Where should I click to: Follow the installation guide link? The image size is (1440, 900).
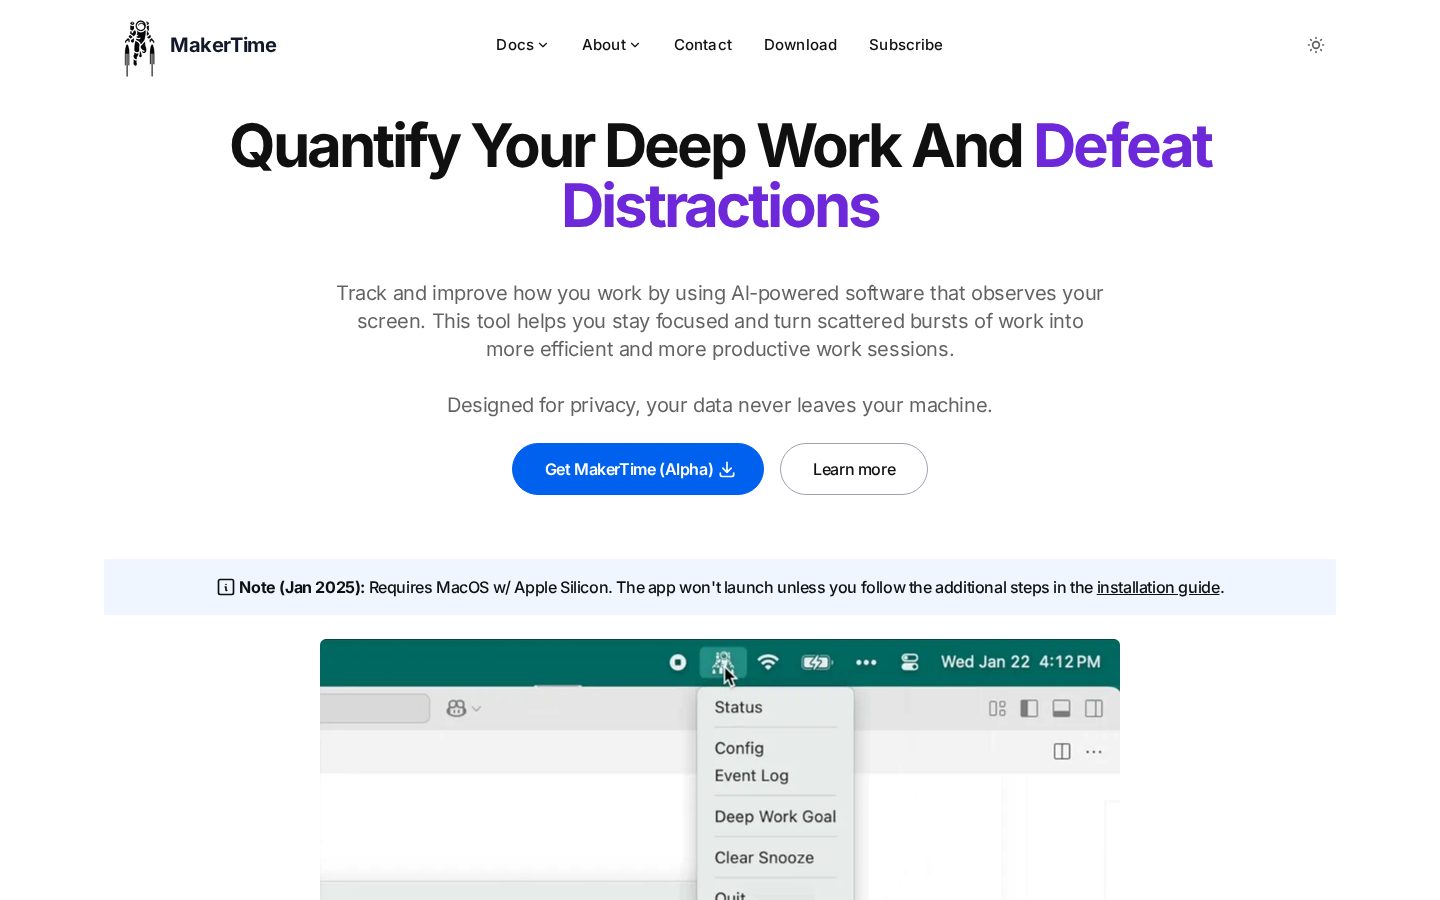coord(1158,587)
